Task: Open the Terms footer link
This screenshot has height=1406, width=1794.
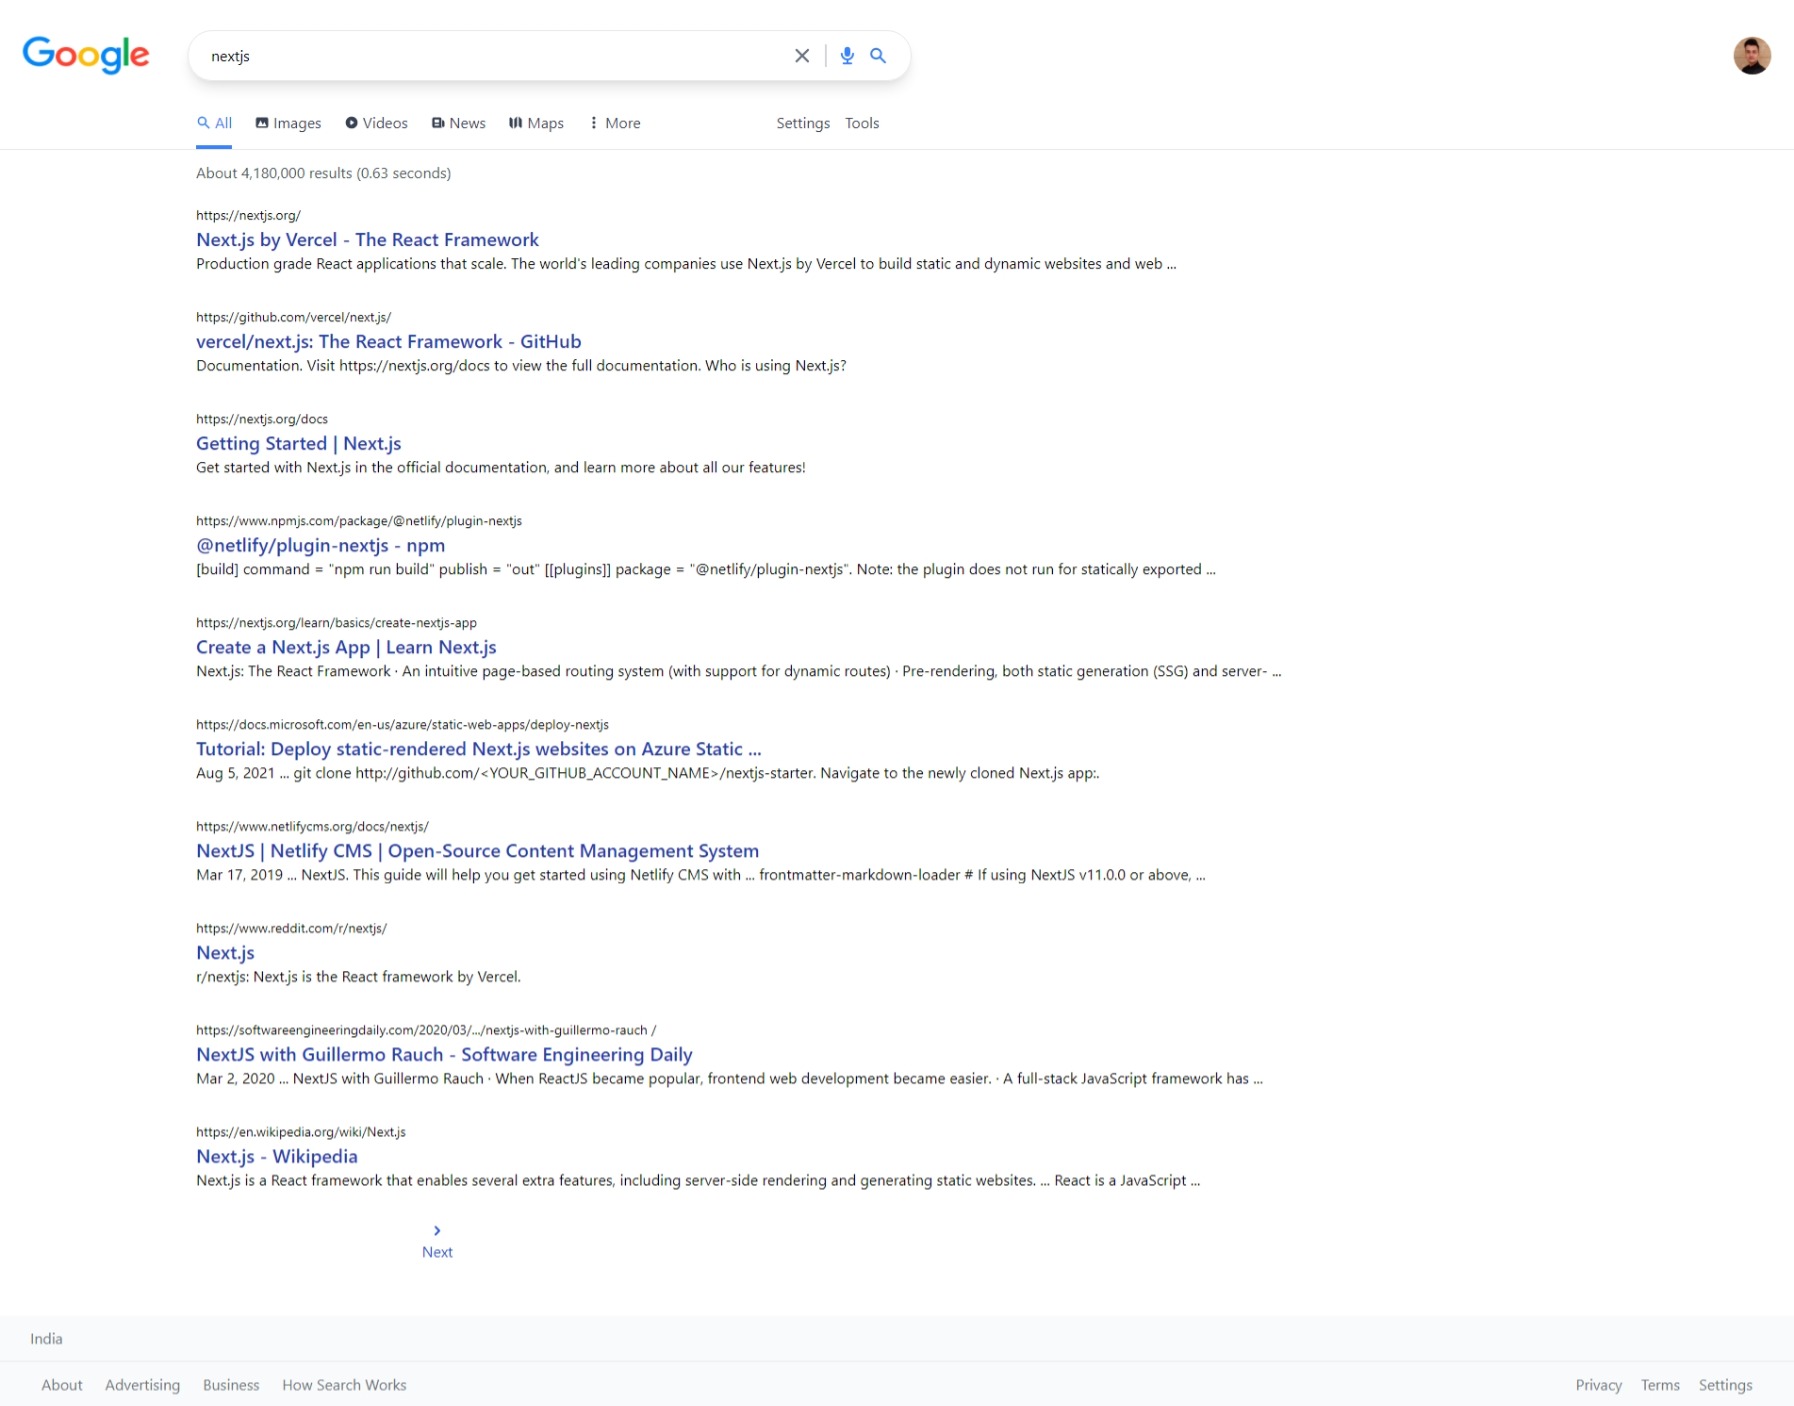Action: (1660, 1385)
